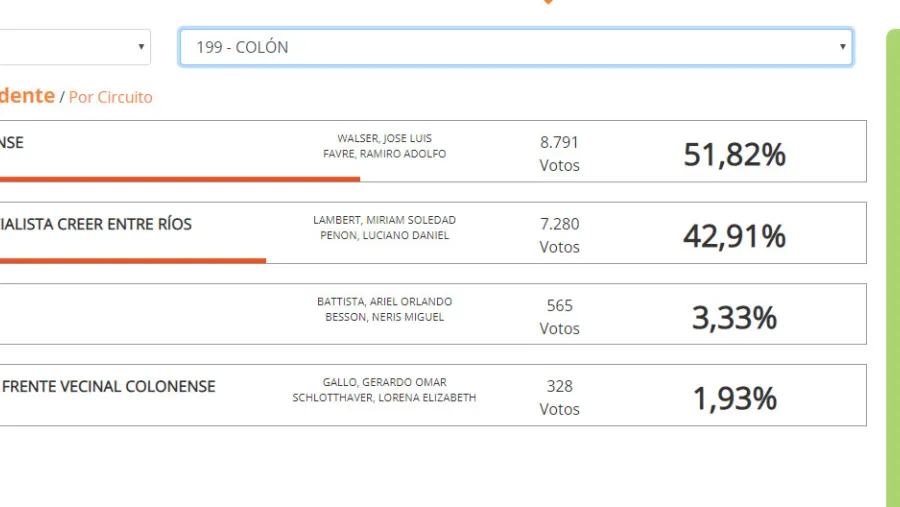
Task: Click the 3,33% percentage value
Action: pyautogui.click(x=734, y=318)
